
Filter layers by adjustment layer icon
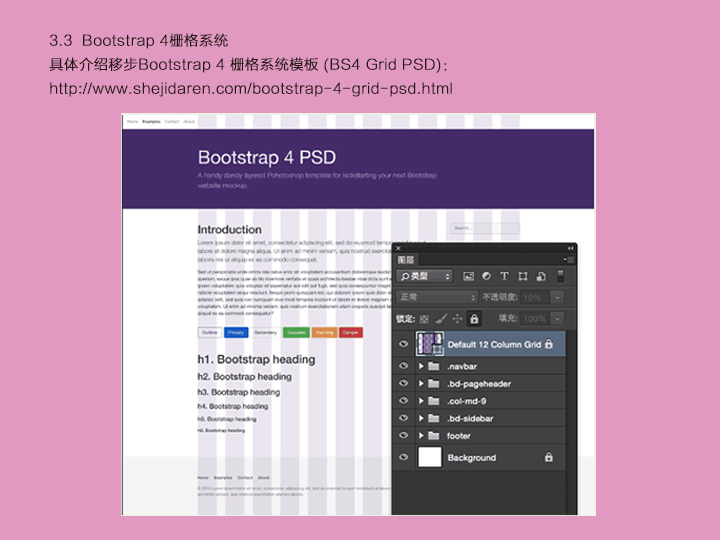[x=486, y=276]
